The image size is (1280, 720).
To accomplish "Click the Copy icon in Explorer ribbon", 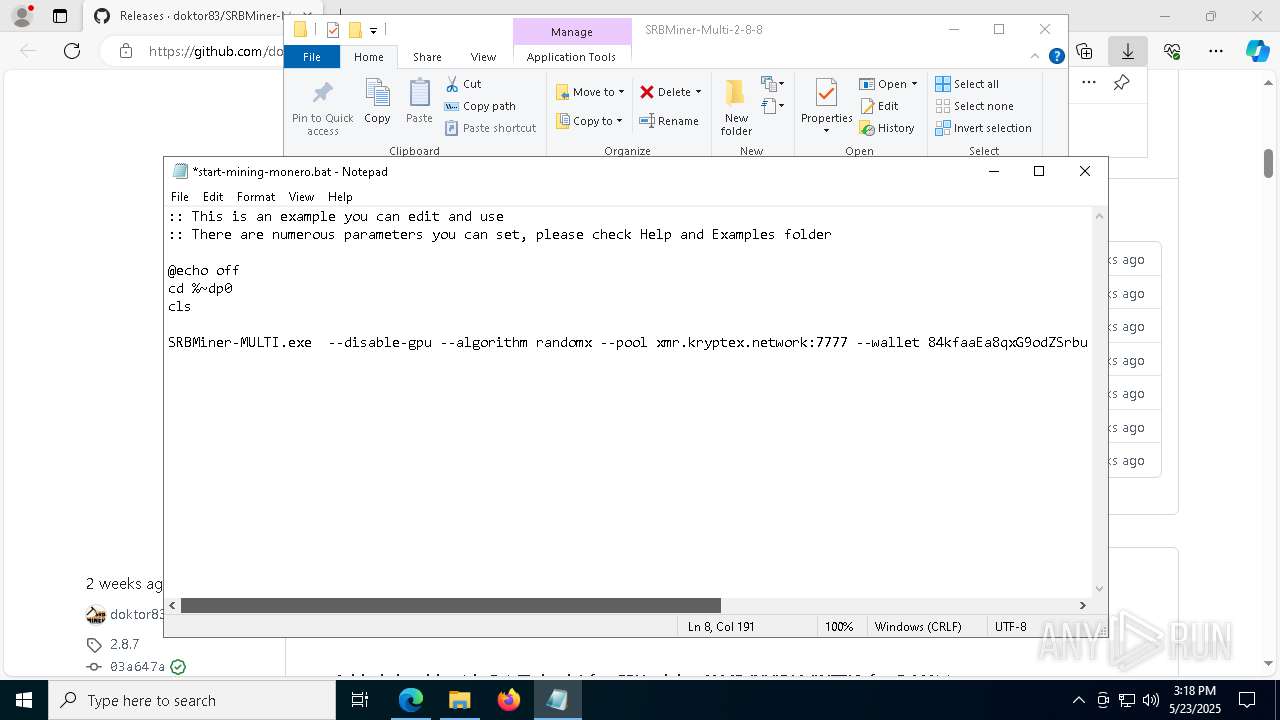I will (377, 102).
